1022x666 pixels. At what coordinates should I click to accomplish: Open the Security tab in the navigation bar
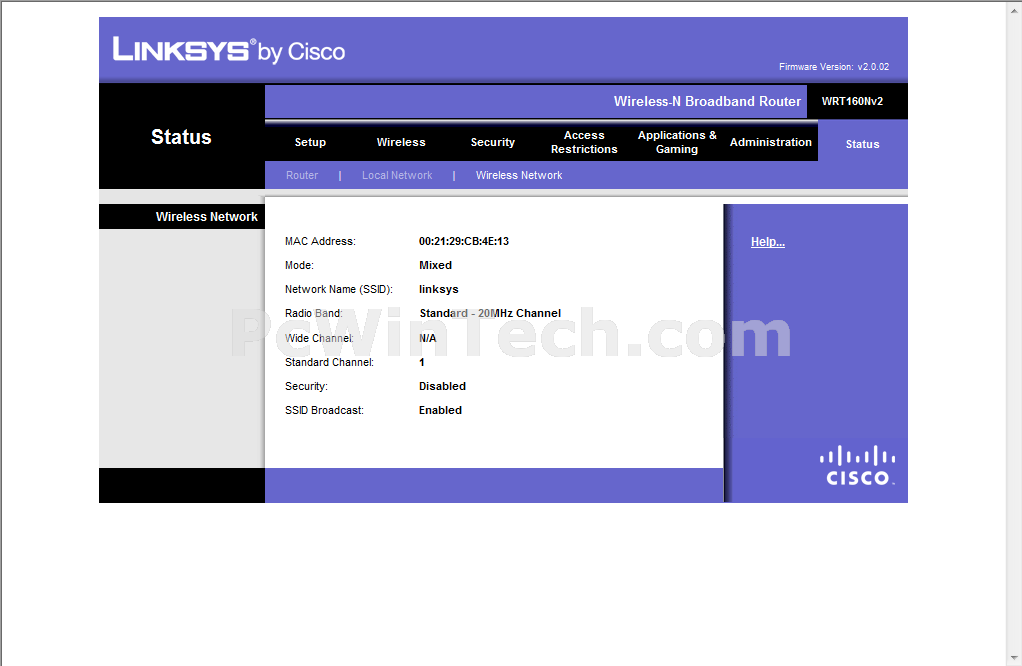tap(493, 142)
